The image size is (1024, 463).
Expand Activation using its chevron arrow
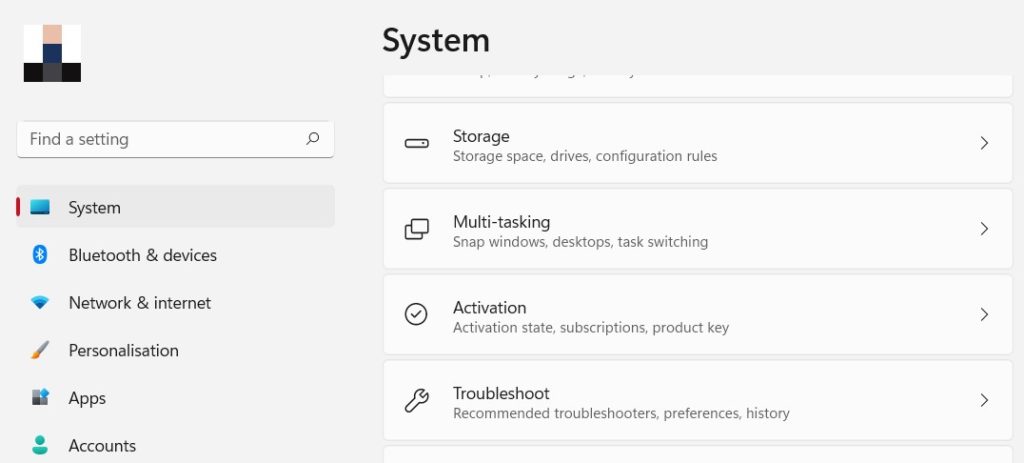[x=984, y=314]
